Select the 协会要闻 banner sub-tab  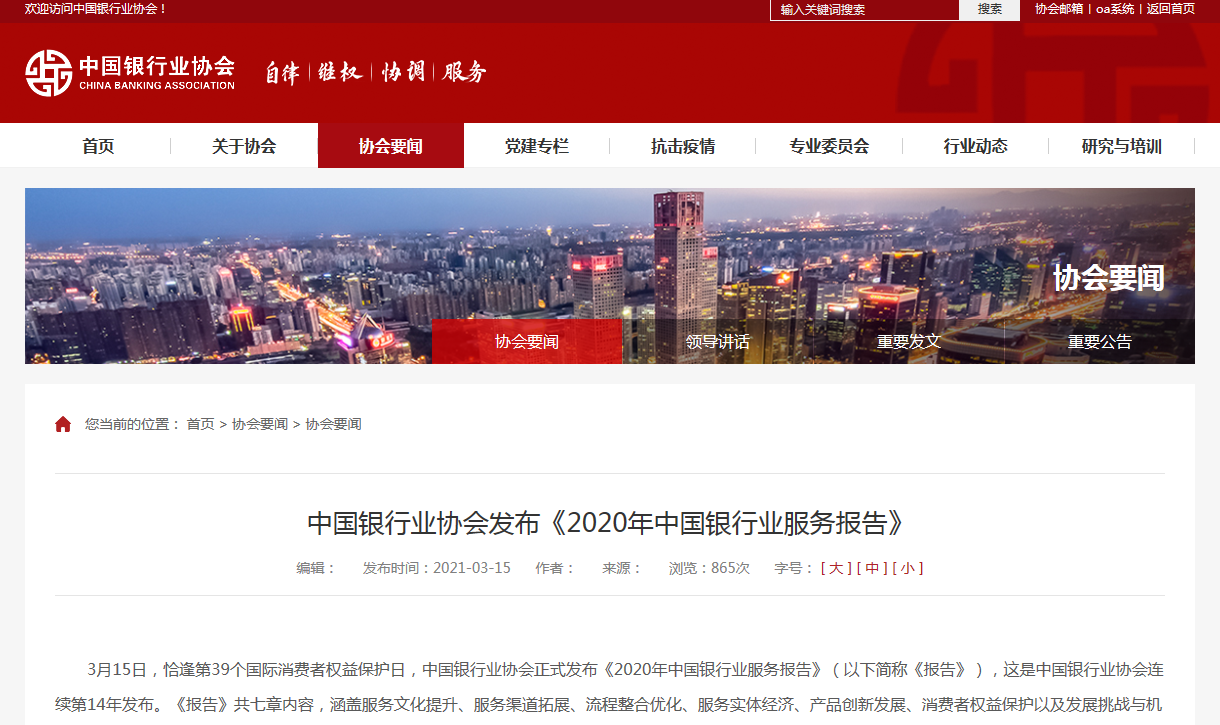[x=527, y=341]
